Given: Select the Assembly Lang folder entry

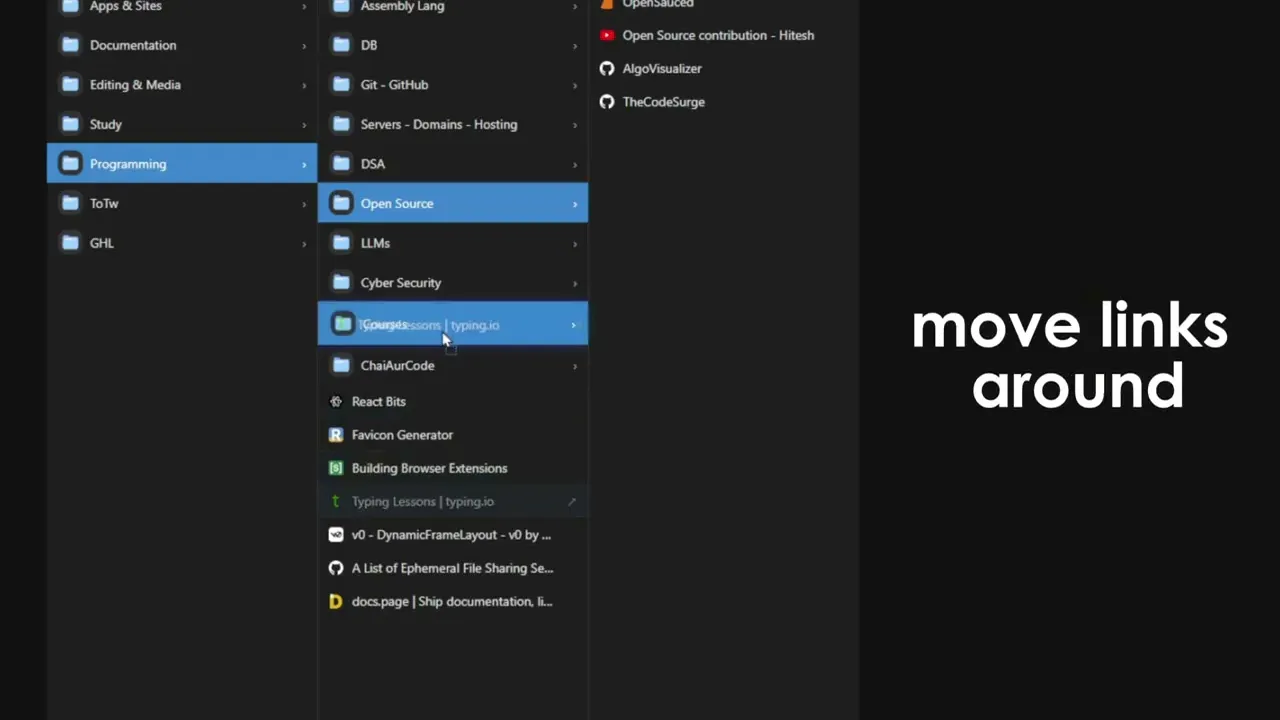Looking at the screenshot, I should tap(453, 7).
